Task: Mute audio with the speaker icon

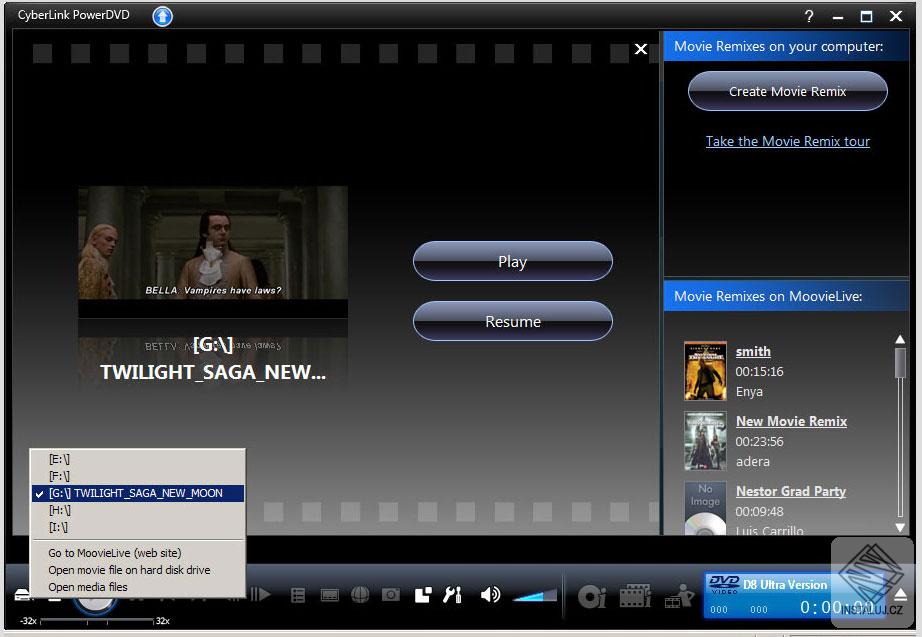Action: click(489, 595)
